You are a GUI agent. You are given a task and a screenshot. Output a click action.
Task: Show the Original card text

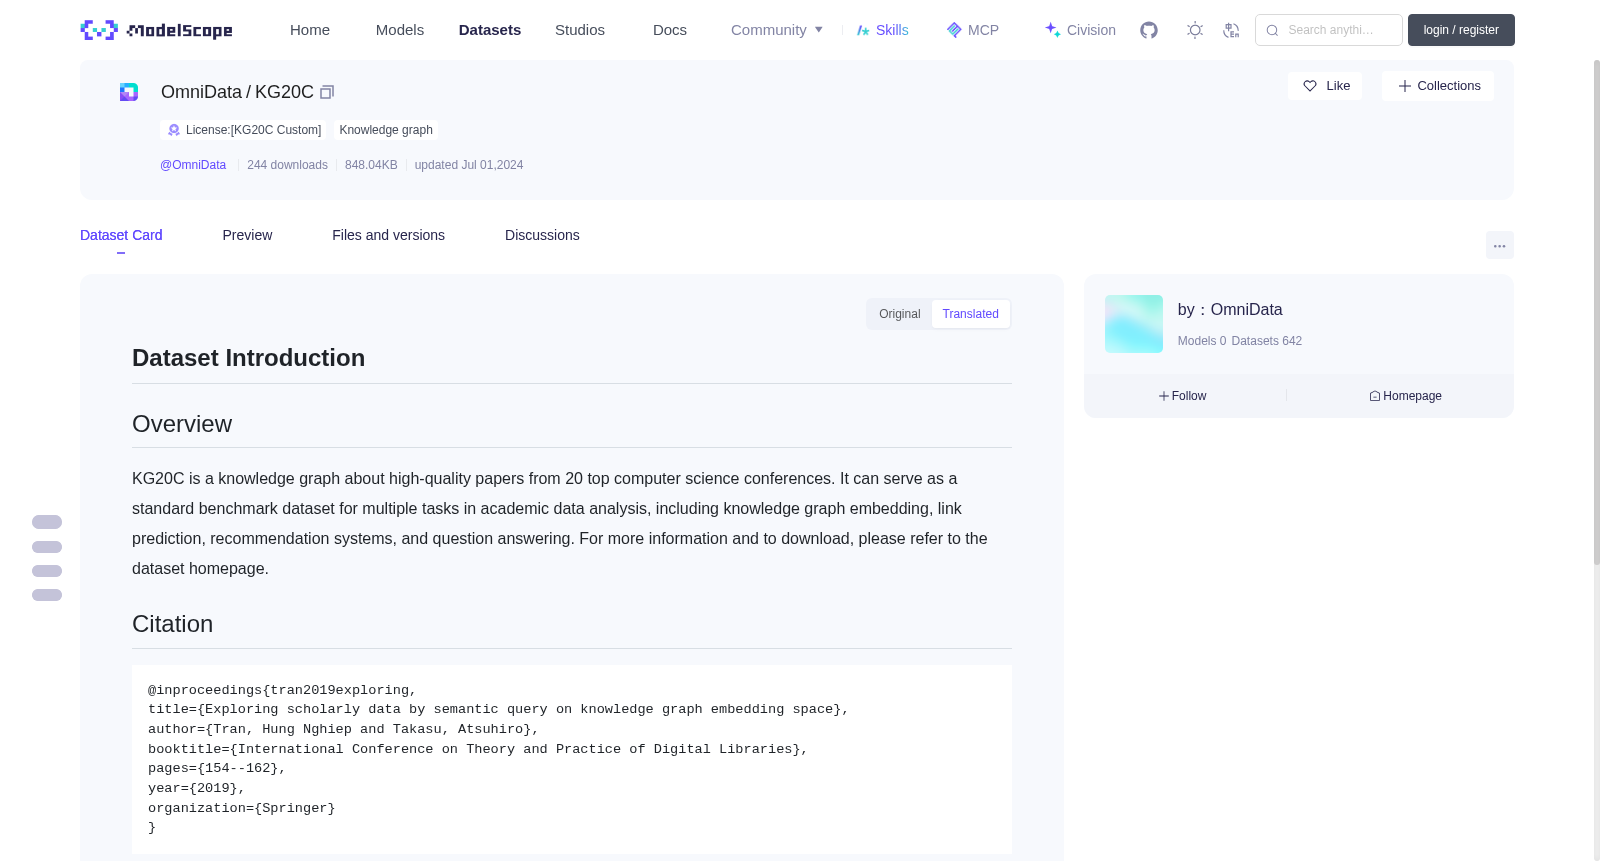click(900, 314)
